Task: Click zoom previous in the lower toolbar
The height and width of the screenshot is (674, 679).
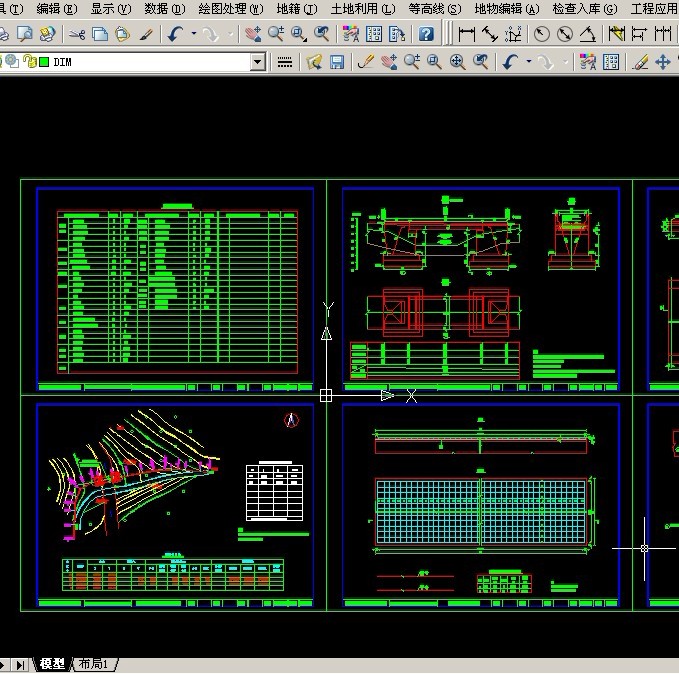Action: pyautogui.click(x=481, y=62)
